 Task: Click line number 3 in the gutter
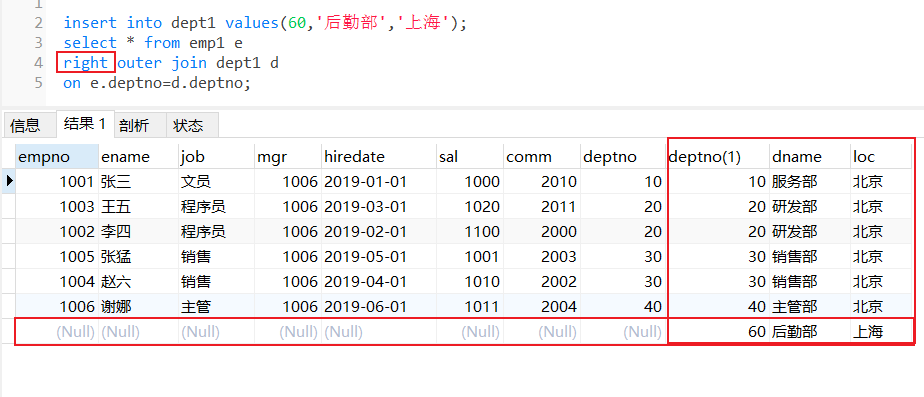tap(38, 42)
